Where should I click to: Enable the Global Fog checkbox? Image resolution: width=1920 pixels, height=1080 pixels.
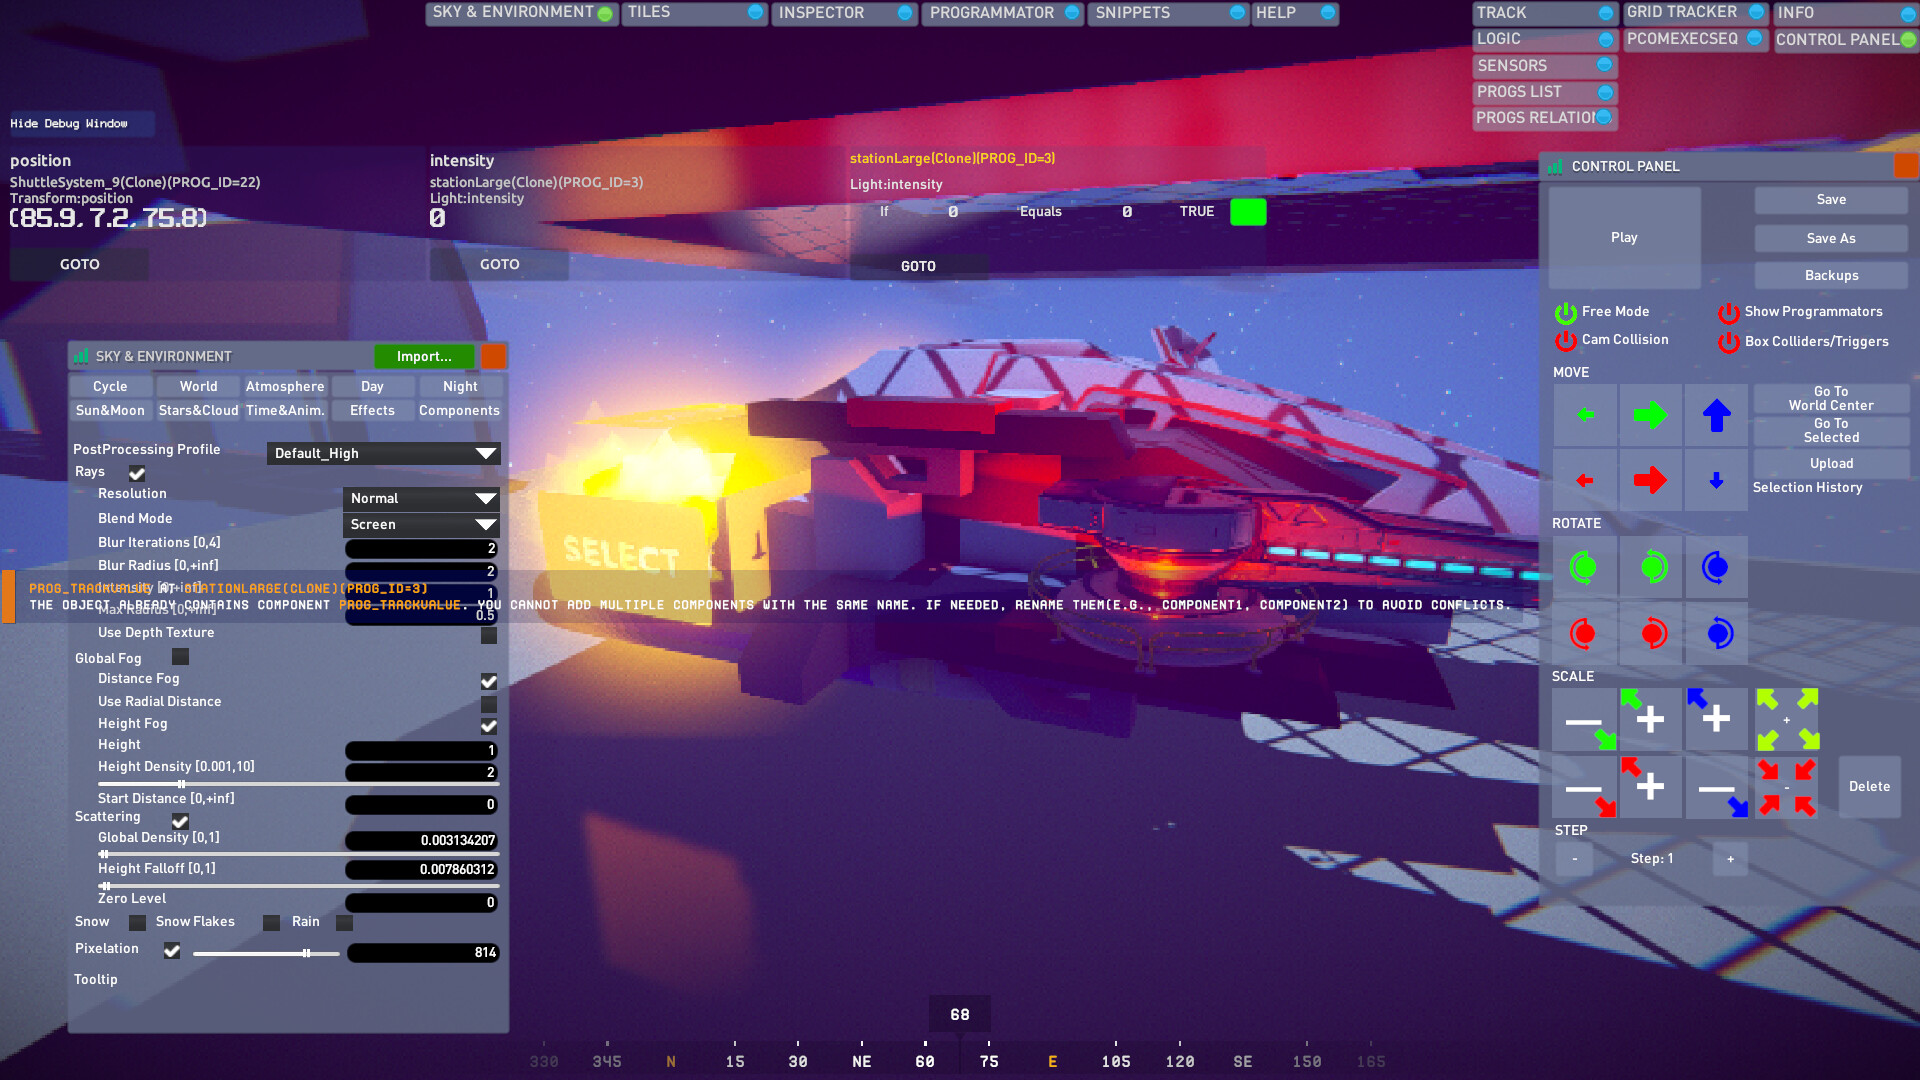tap(180, 657)
